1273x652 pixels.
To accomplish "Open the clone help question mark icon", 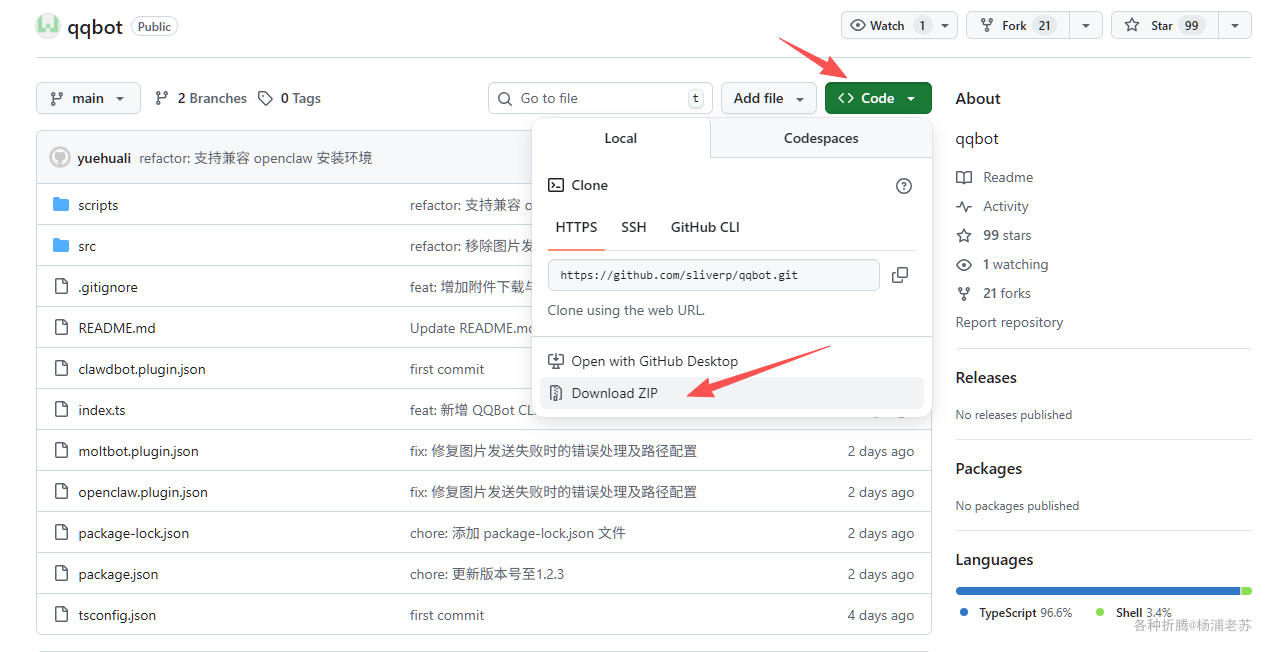I will (904, 186).
